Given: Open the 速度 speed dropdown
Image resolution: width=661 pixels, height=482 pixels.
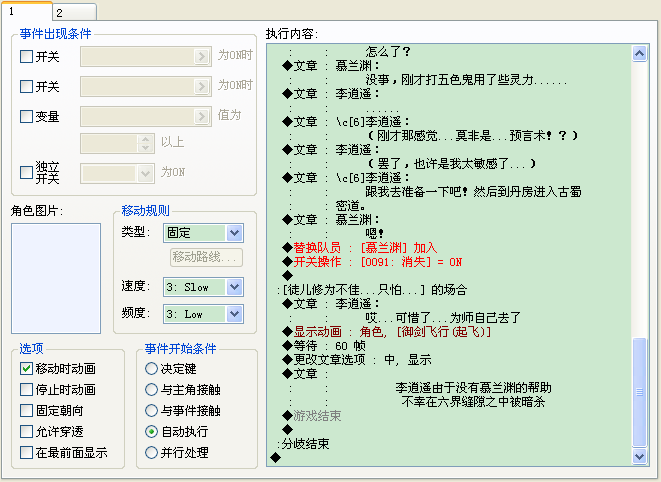Looking at the screenshot, I should click(x=234, y=287).
